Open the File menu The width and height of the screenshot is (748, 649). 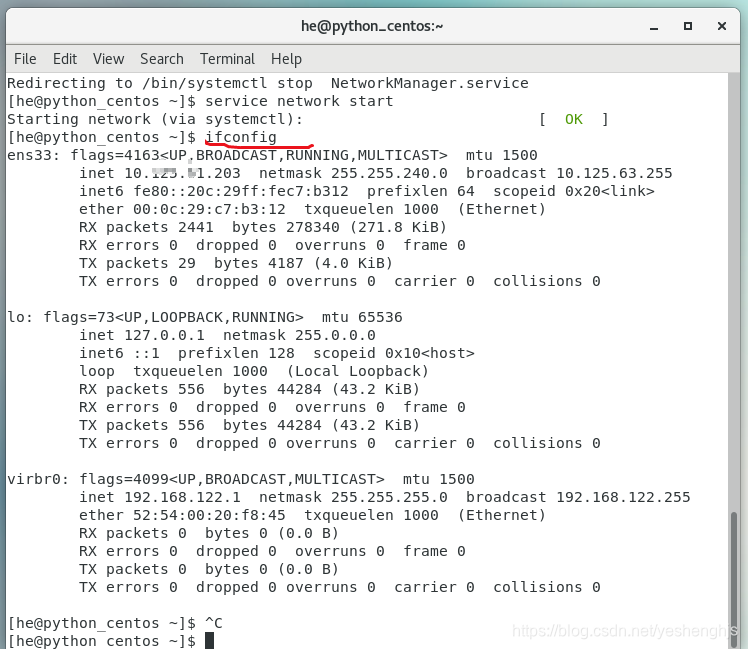click(x=25, y=59)
